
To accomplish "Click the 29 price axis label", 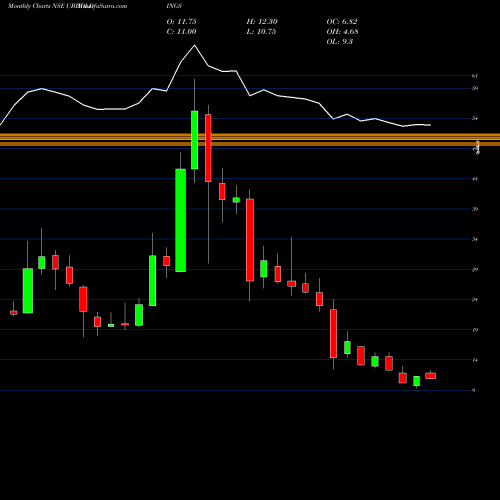I will tap(475, 269).
